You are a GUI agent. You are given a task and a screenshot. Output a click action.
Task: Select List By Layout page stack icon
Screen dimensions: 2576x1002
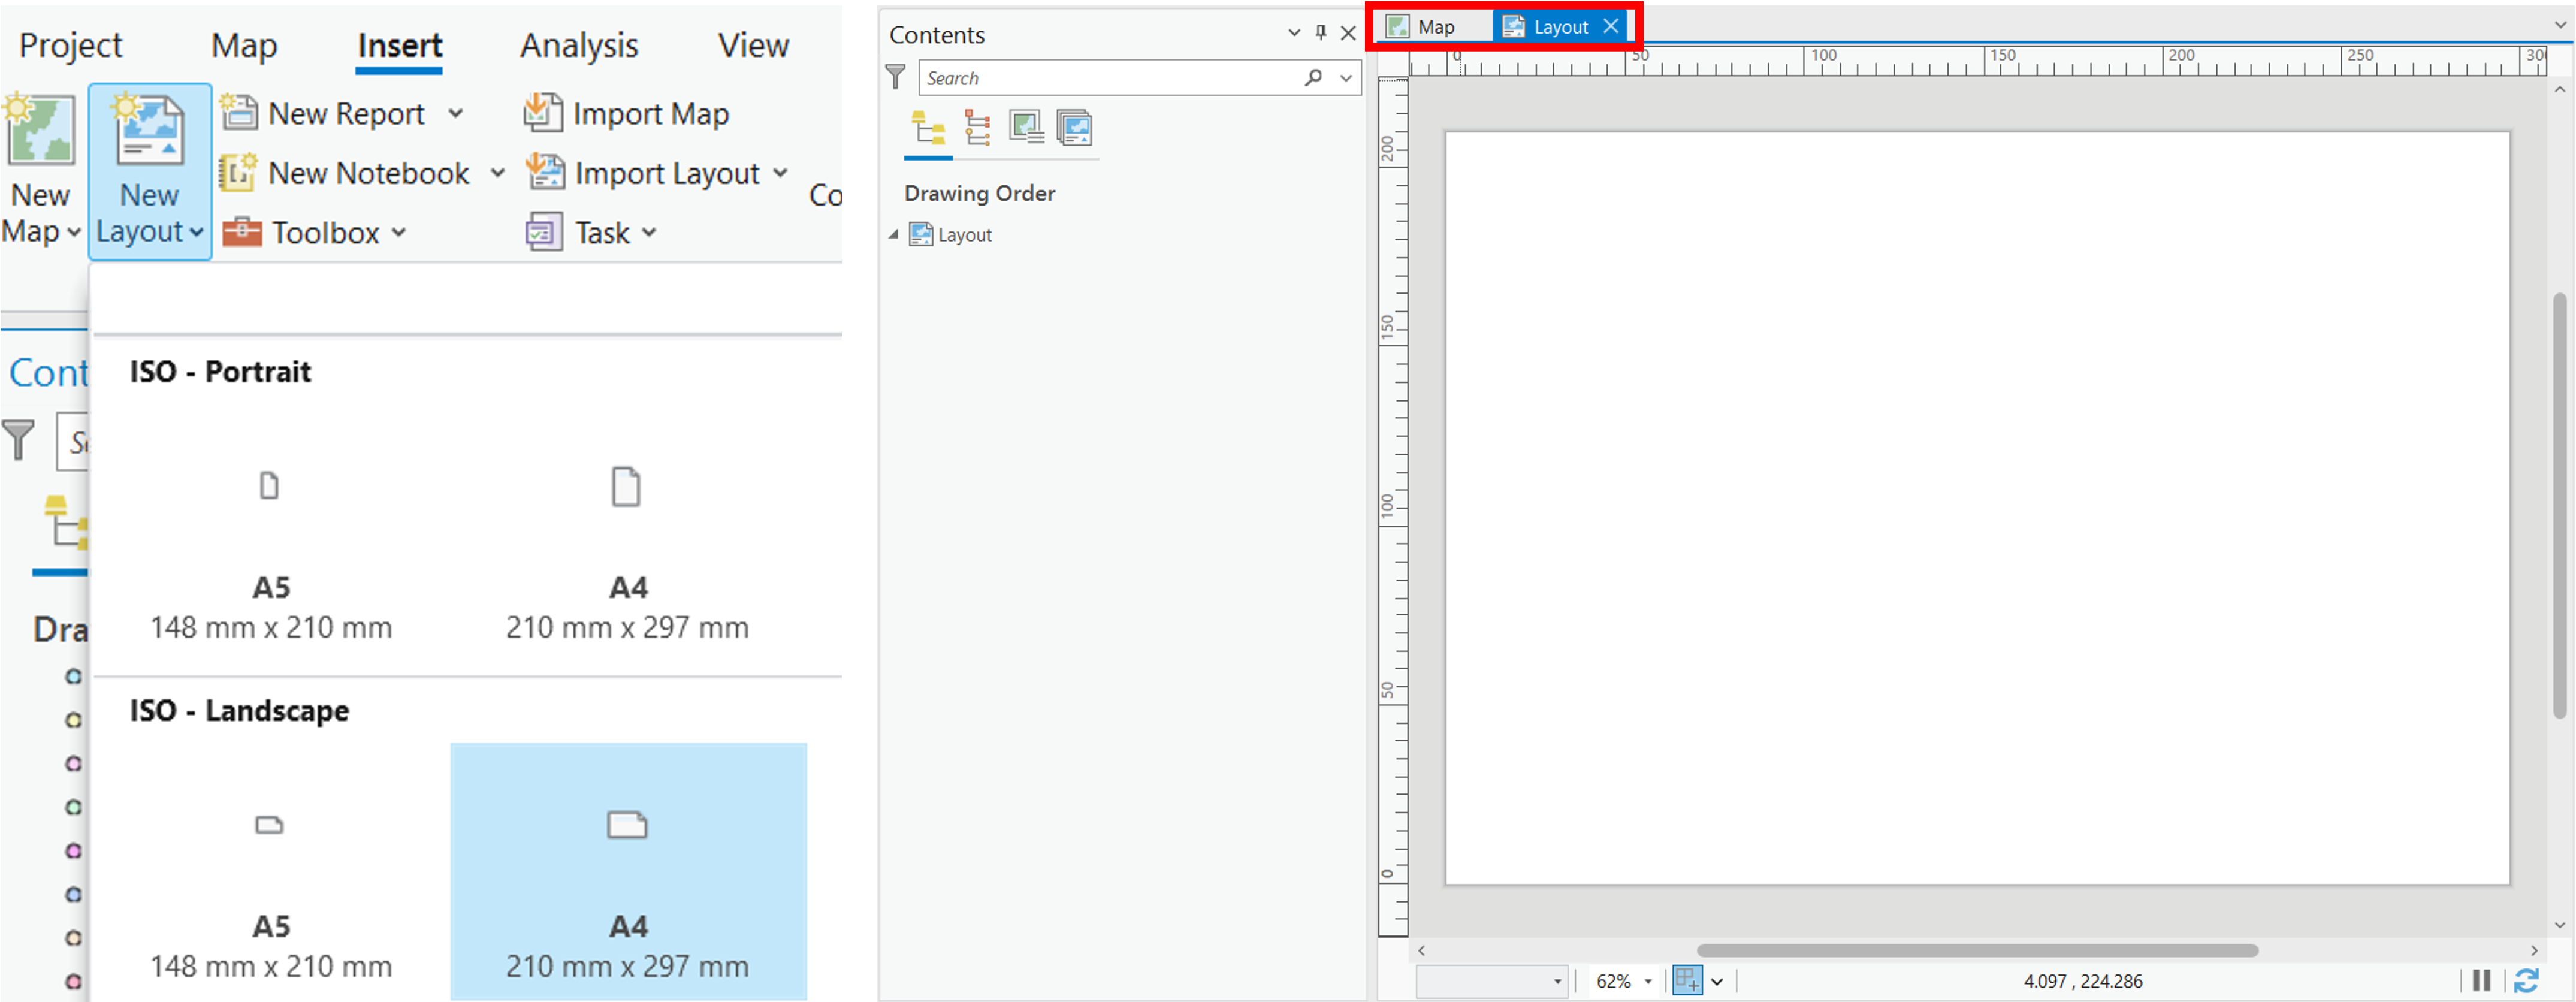click(1075, 128)
